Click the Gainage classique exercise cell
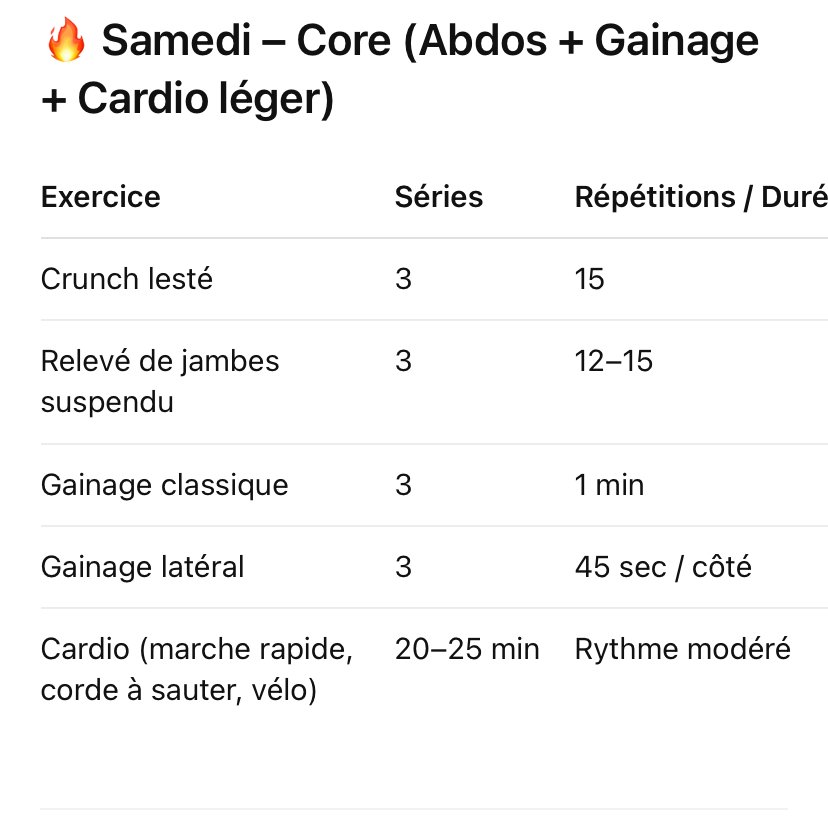 point(164,485)
